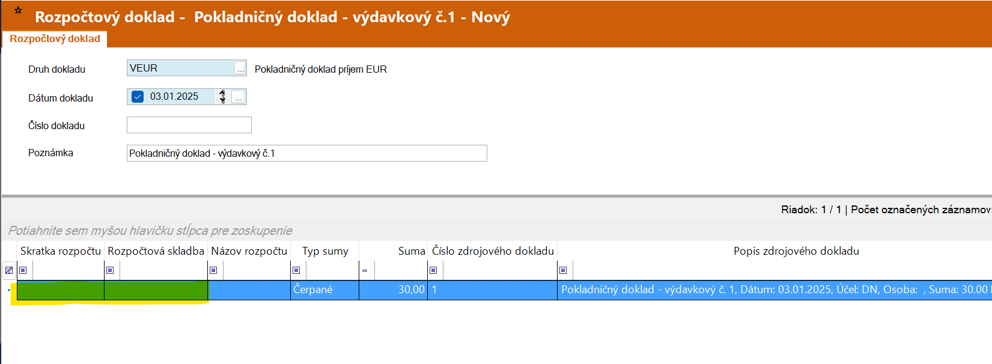The image size is (992, 364).
Task: Click the Poznámka text field
Action: (x=307, y=153)
